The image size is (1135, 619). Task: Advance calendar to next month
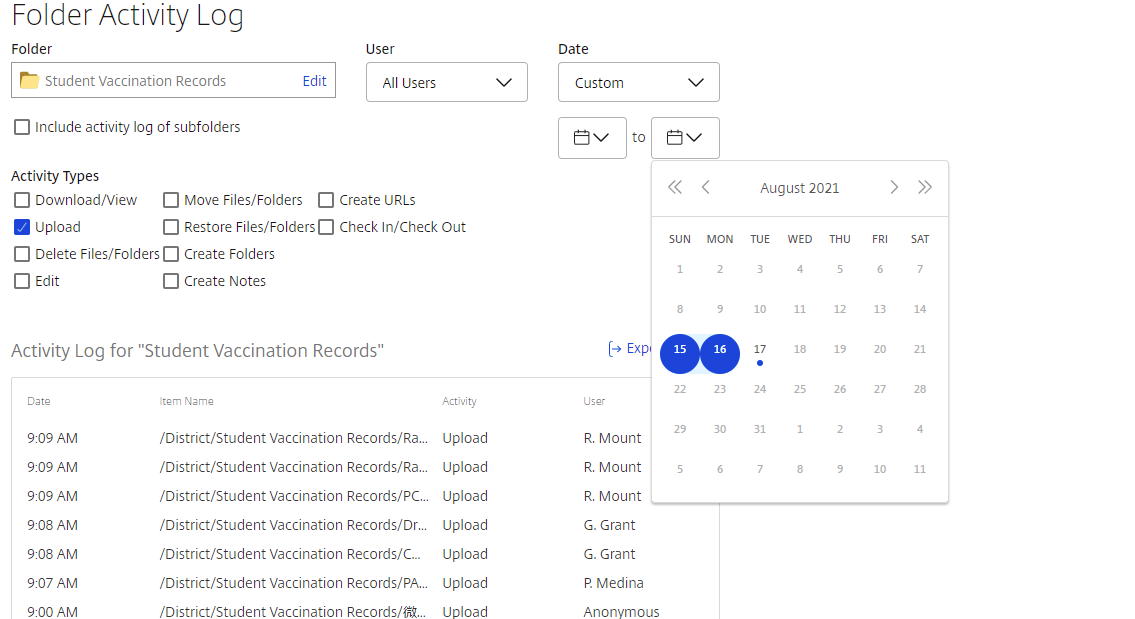point(894,188)
